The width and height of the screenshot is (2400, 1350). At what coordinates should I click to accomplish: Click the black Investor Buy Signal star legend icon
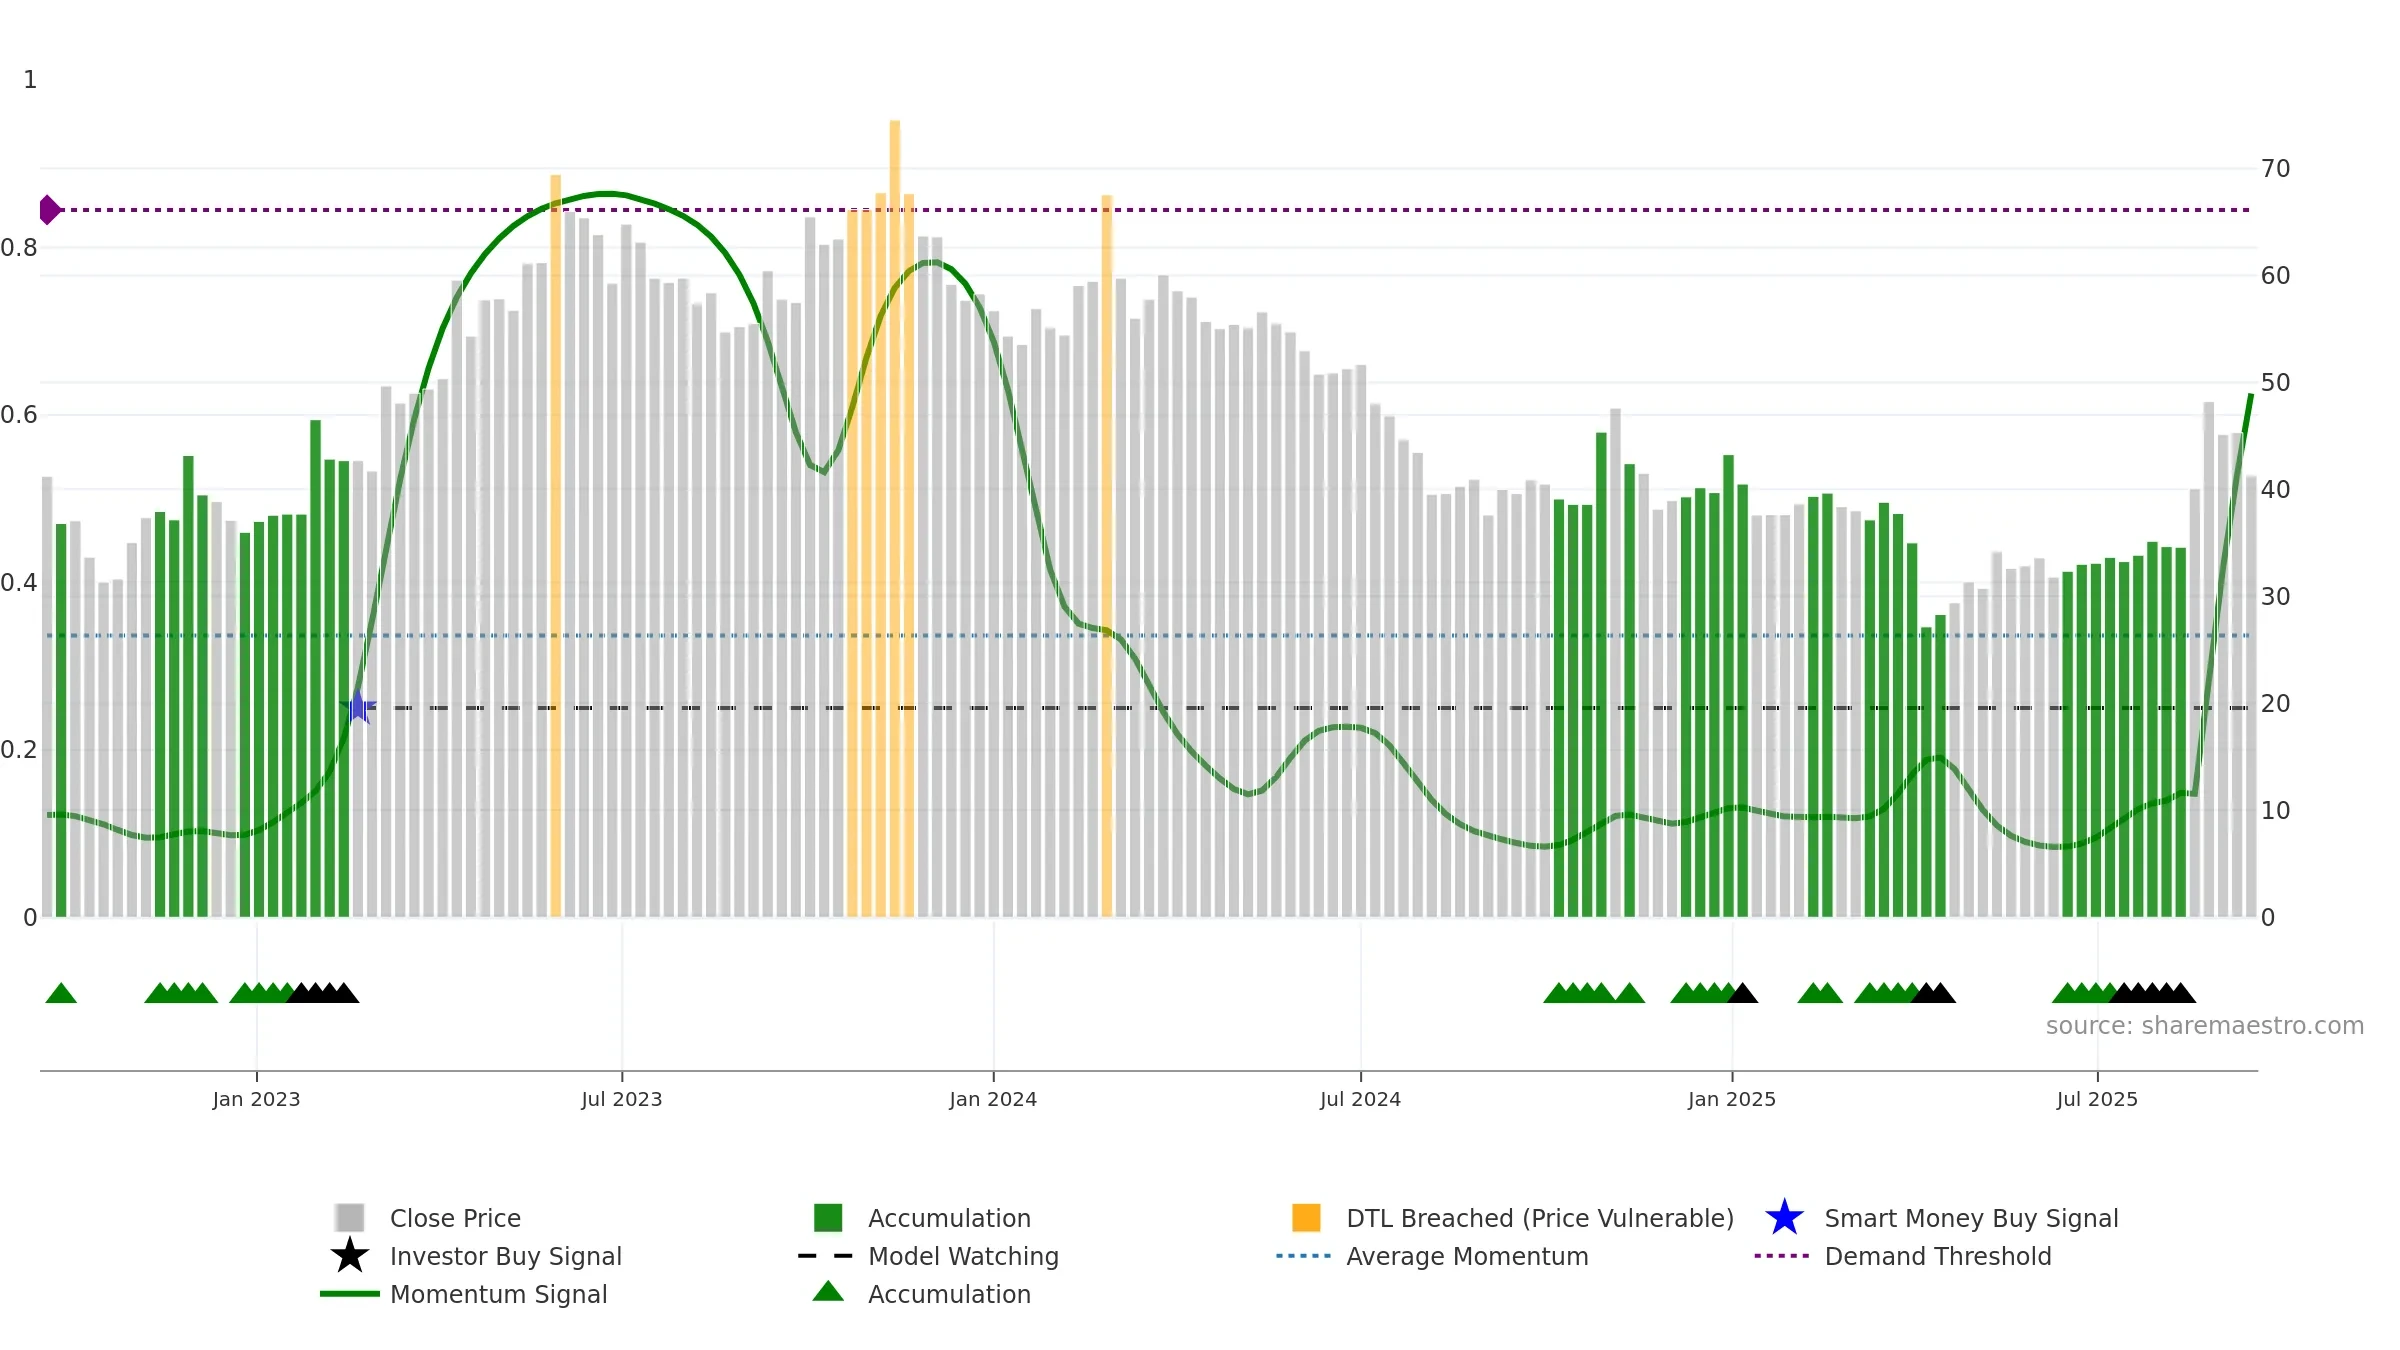[x=349, y=1255]
